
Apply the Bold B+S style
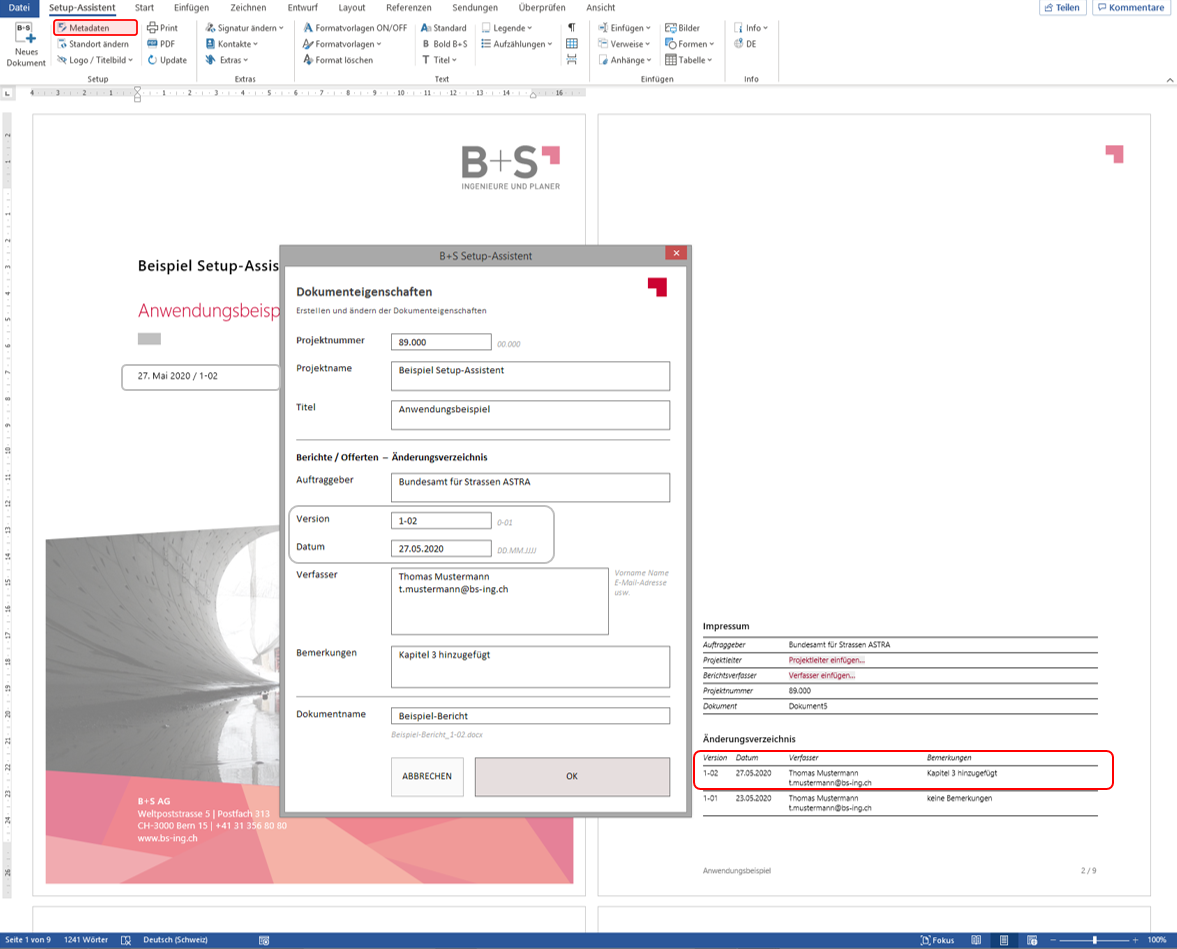[444, 44]
